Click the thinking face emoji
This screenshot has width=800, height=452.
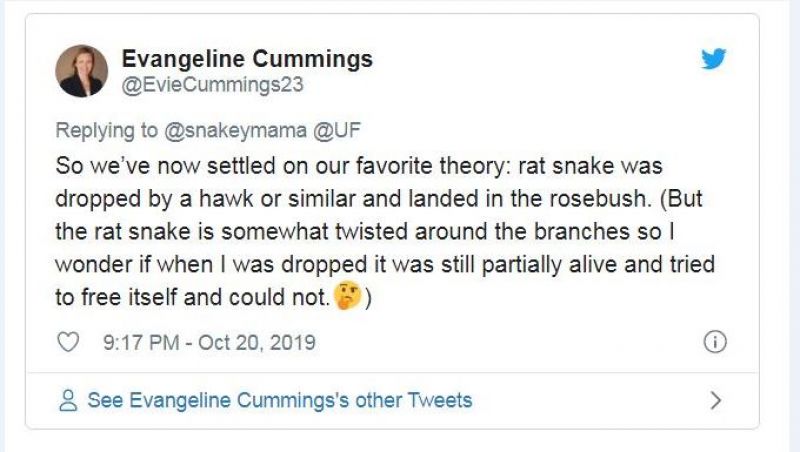coord(349,299)
